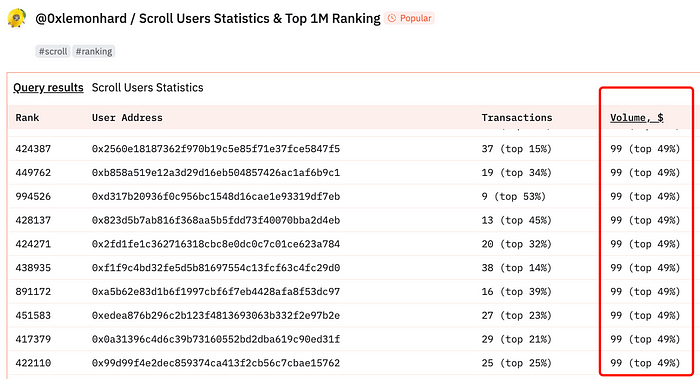Click rank cell 891172
Image resolution: width=700 pixels, height=379 pixels.
pyautogui.click(x=33, y=292)
